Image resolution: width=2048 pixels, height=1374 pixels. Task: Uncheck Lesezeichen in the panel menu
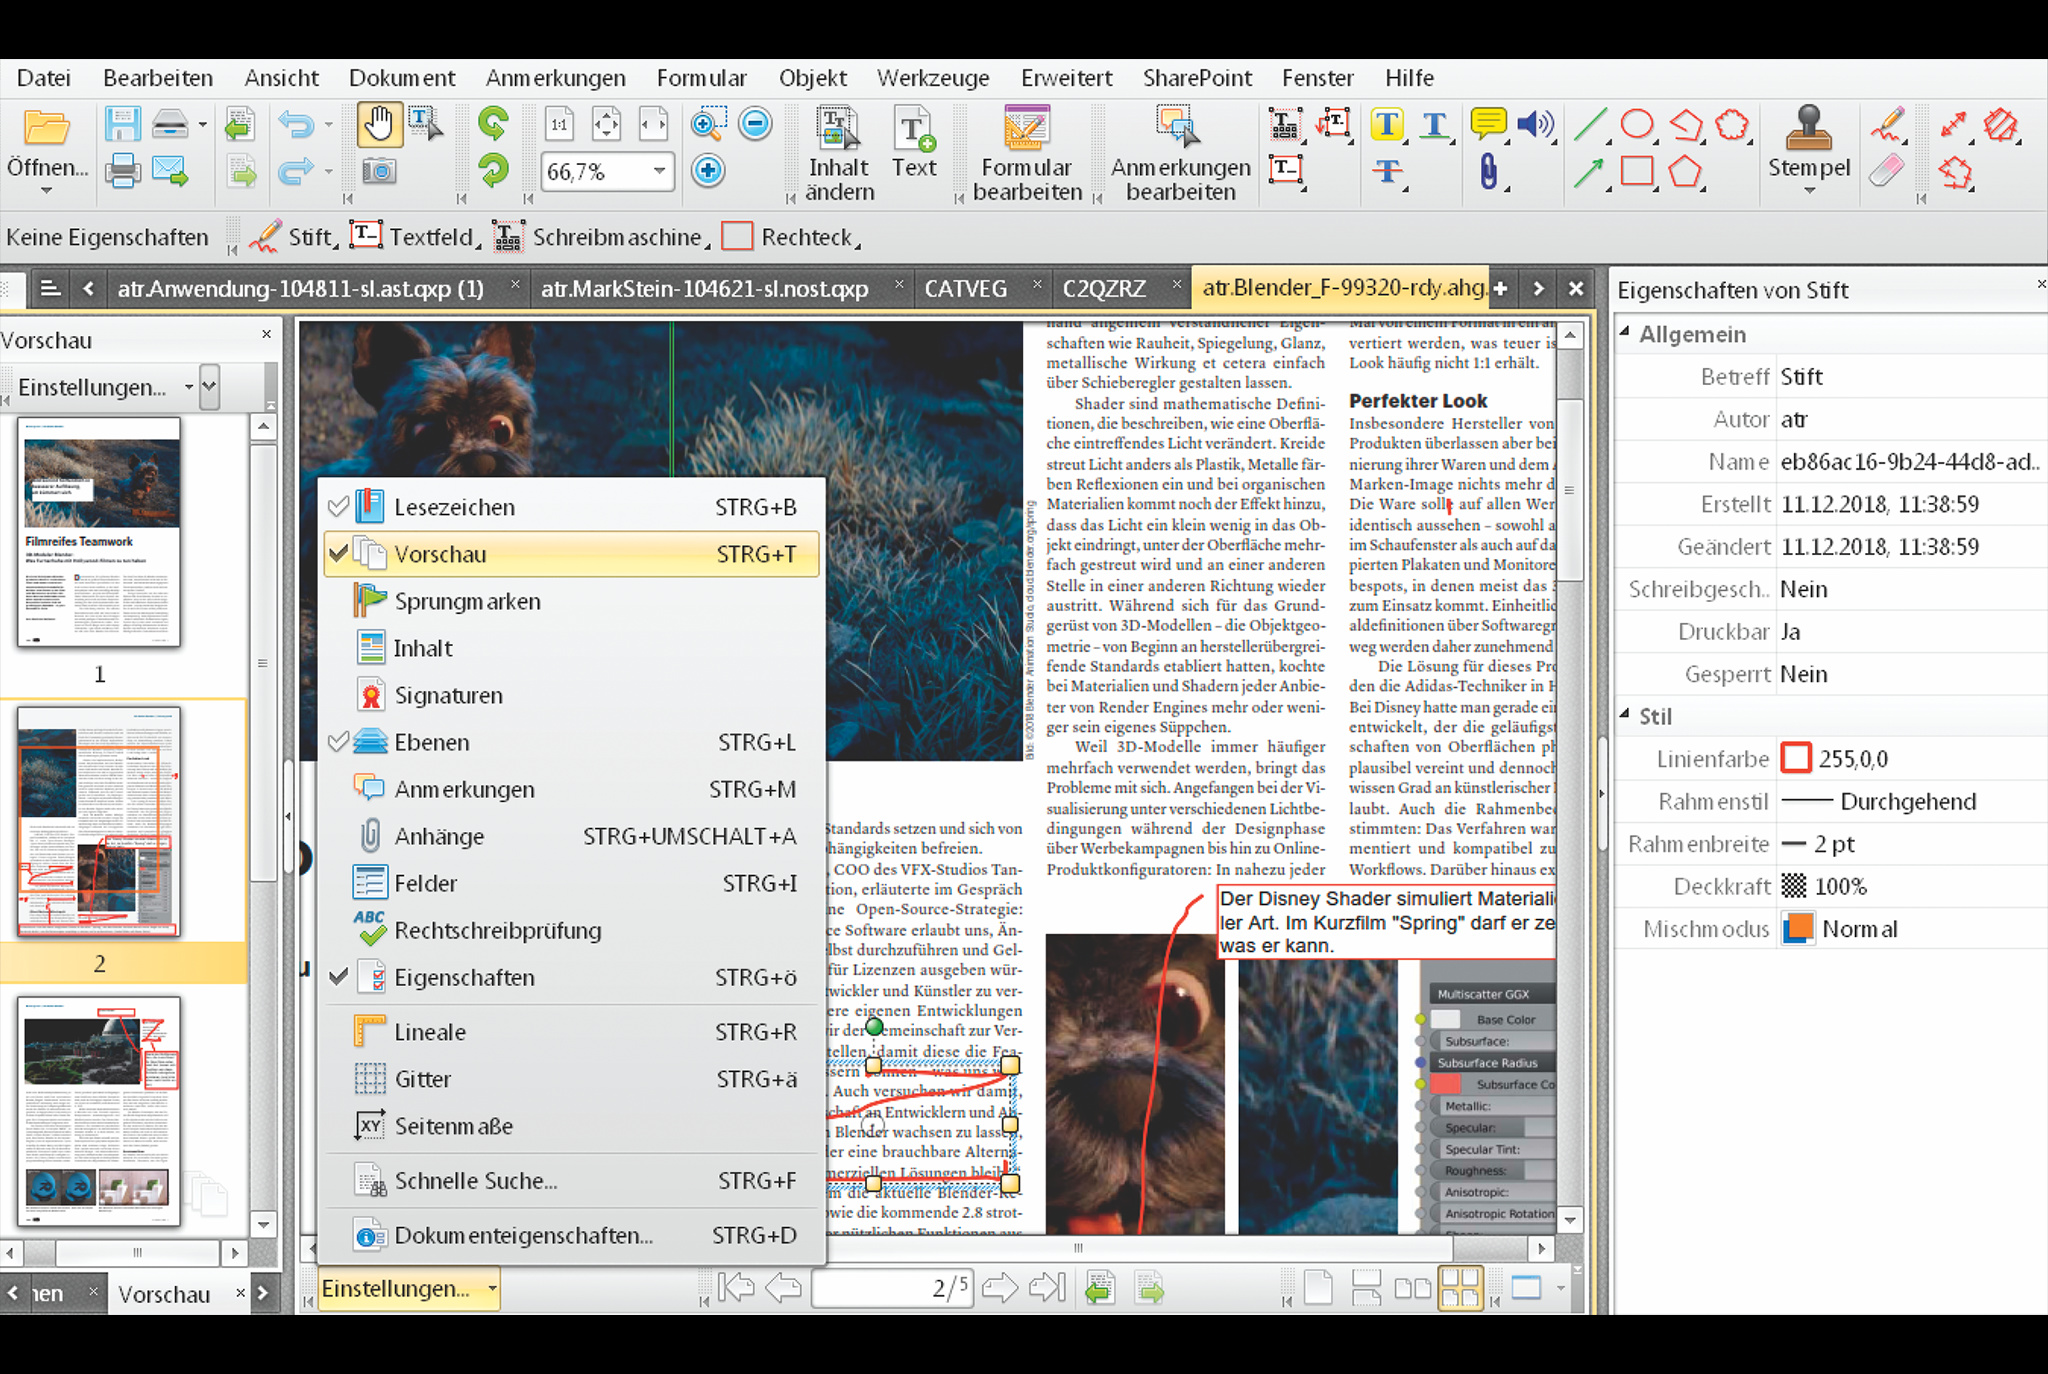[x=454, y=507]
